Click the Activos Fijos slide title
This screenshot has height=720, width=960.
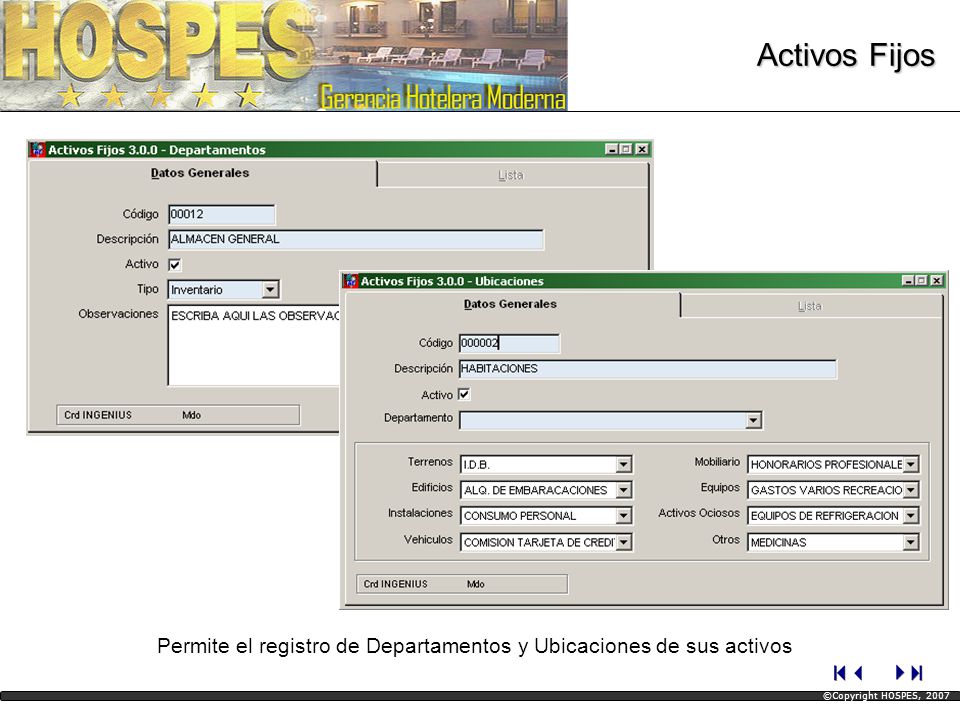click(x=846, y=55)
